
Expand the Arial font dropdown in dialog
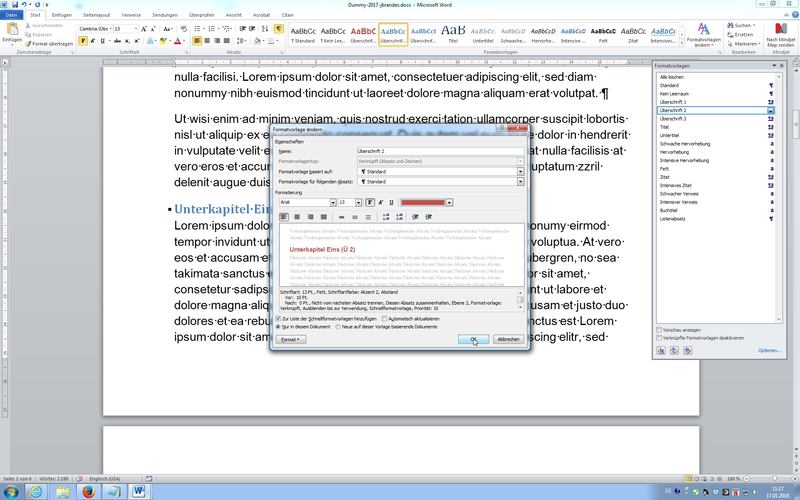[332, 202]
